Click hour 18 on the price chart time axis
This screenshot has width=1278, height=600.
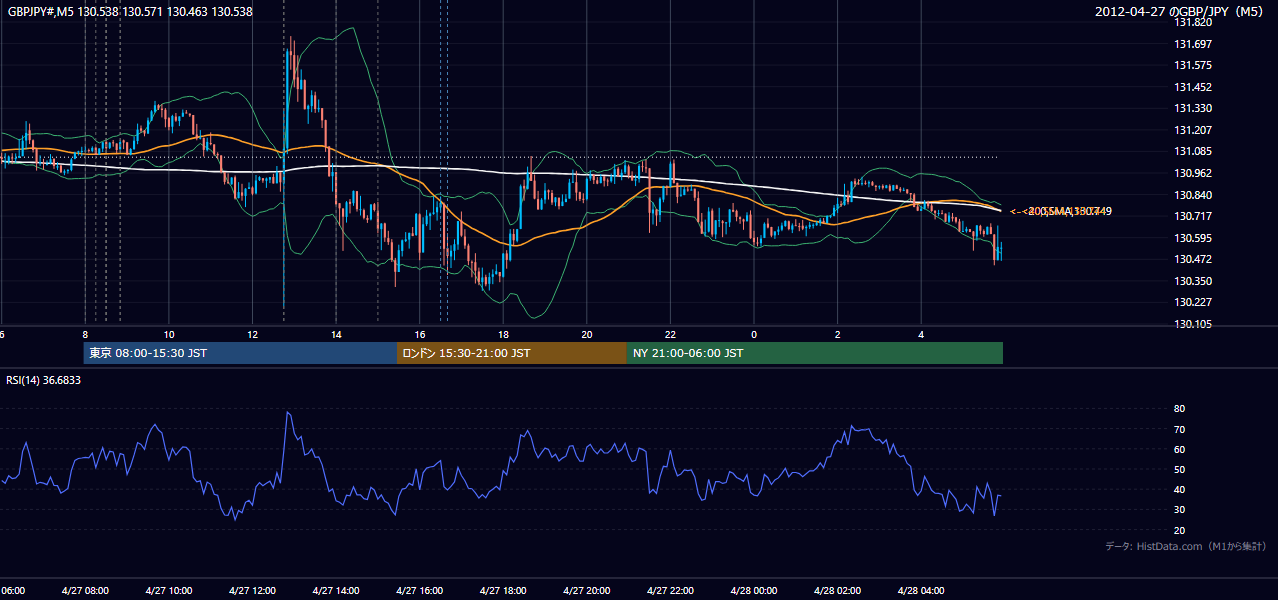tap(503, 334)
